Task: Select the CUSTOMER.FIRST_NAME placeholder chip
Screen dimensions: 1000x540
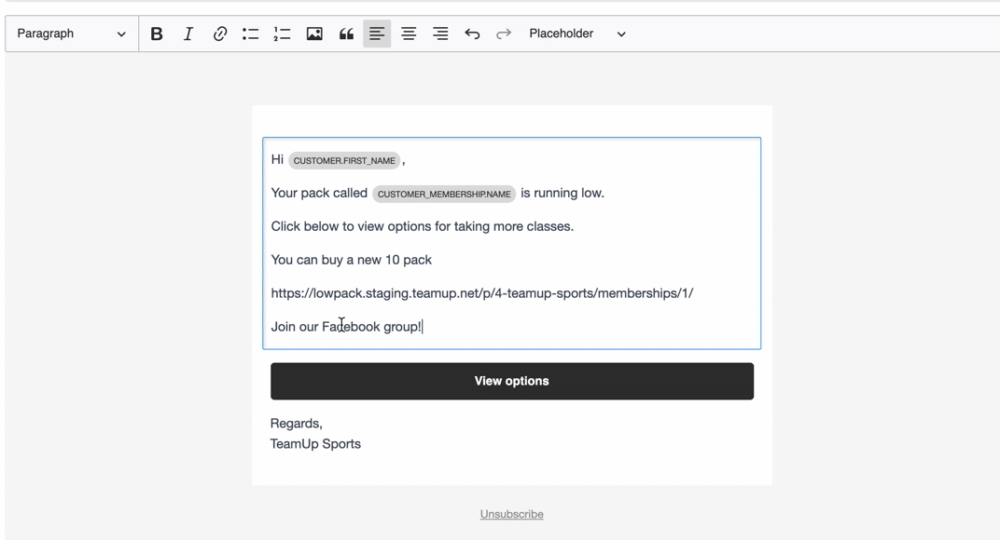Action: (x=345, y=160)
